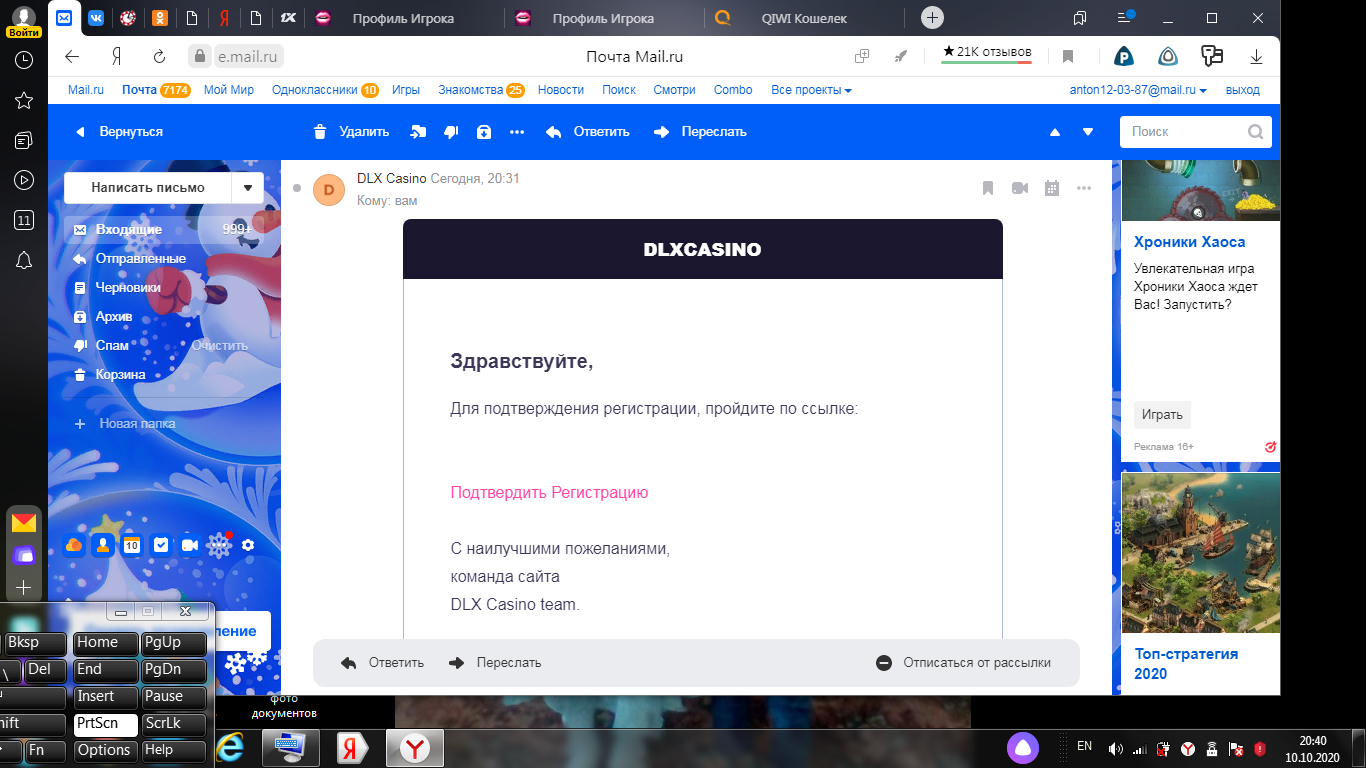Open Contacts icon in mail sidebar

tap(102, 545)
